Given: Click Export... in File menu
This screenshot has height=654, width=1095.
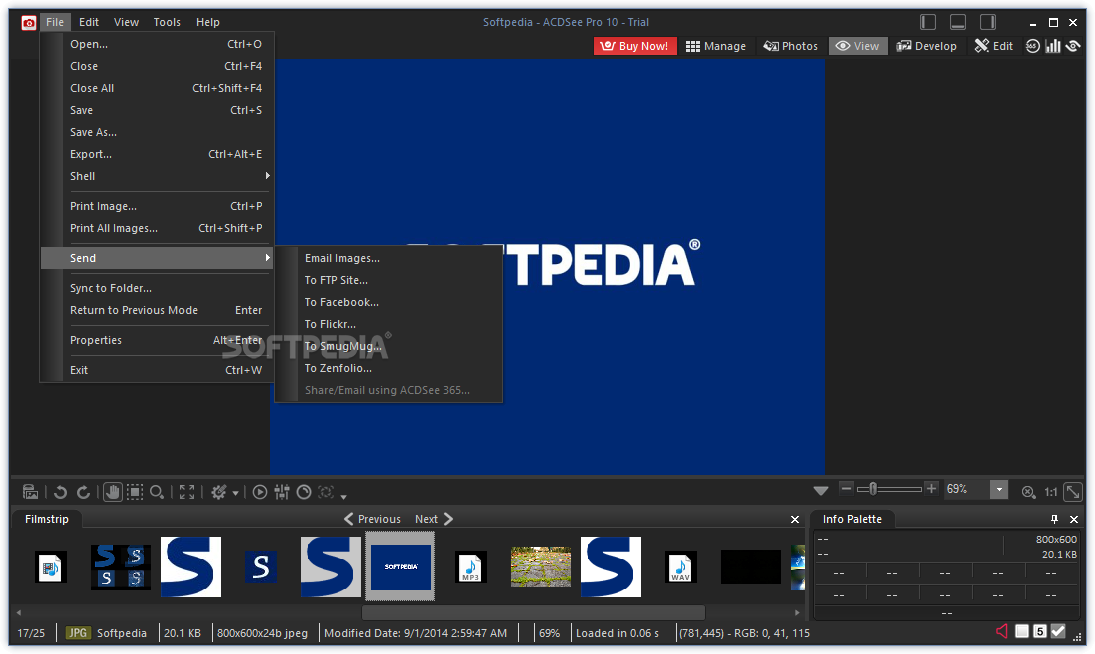Looking at the screenshot, I should tap(157, 154).
